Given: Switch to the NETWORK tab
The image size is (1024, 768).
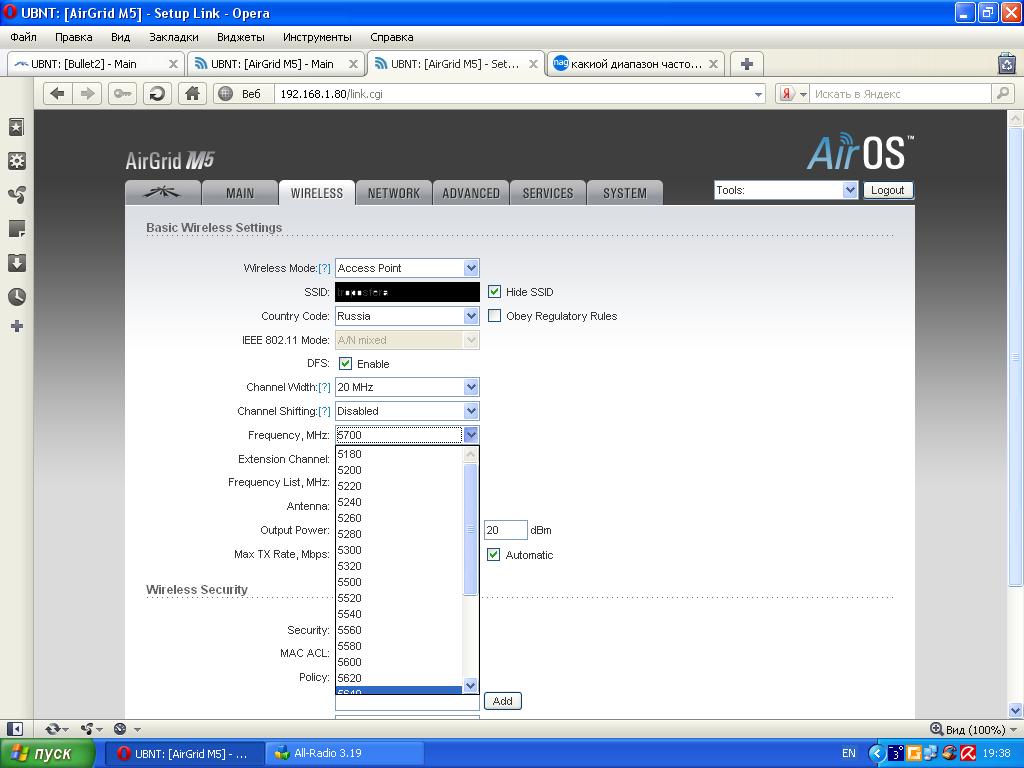Looking at the screenshot, I should click(394, 193).
